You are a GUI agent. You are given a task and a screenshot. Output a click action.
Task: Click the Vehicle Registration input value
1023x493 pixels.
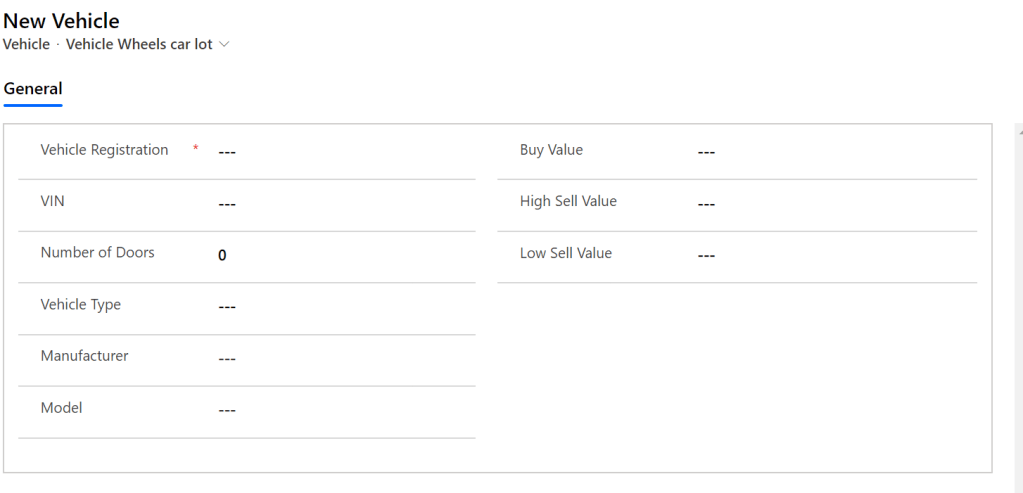(340, 152)
